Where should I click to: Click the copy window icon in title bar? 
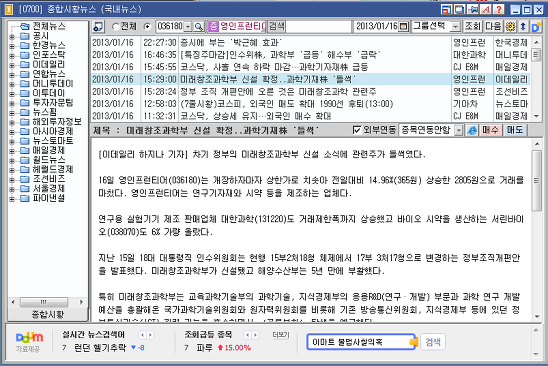point(460,9)
